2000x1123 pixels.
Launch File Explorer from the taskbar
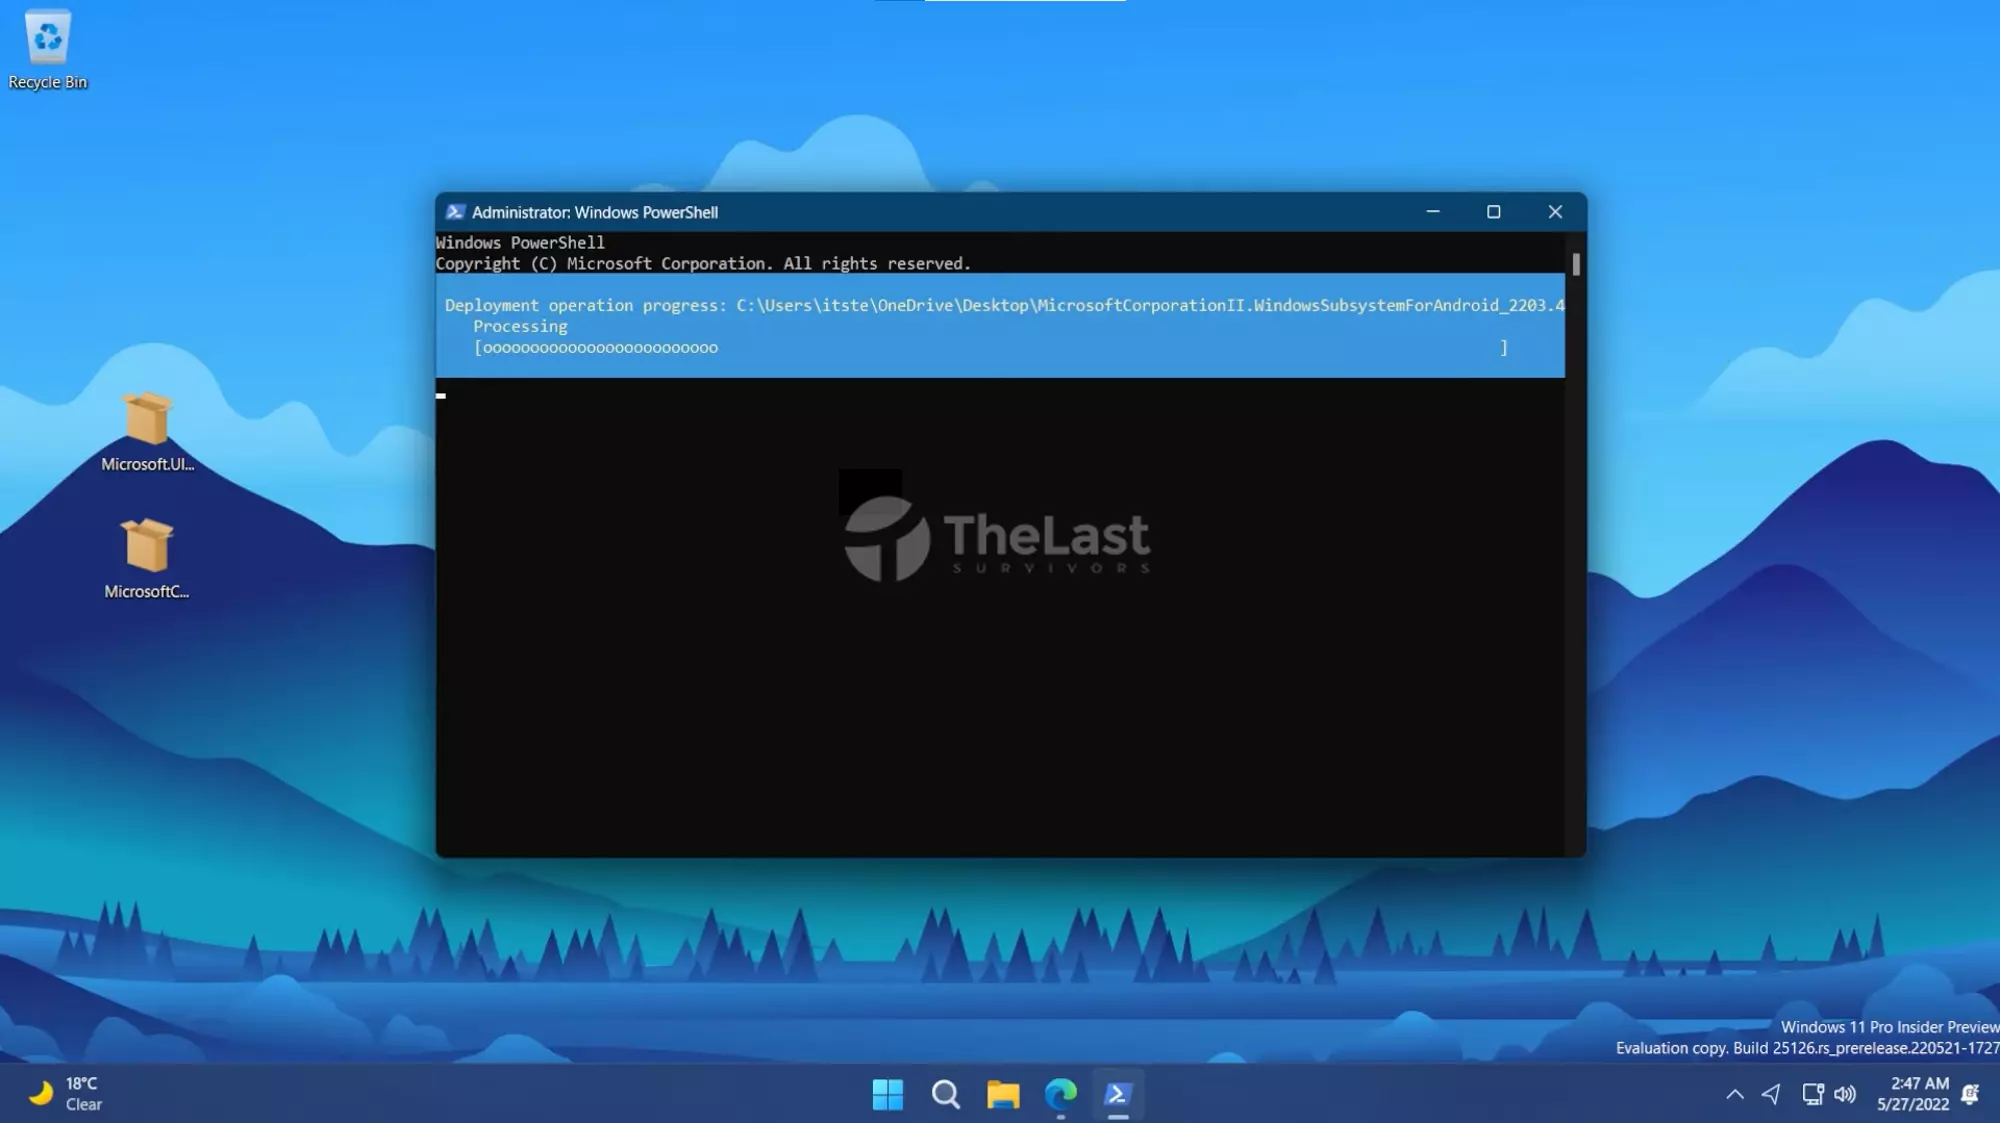pyautogui.click(x=1003, y=1094)
